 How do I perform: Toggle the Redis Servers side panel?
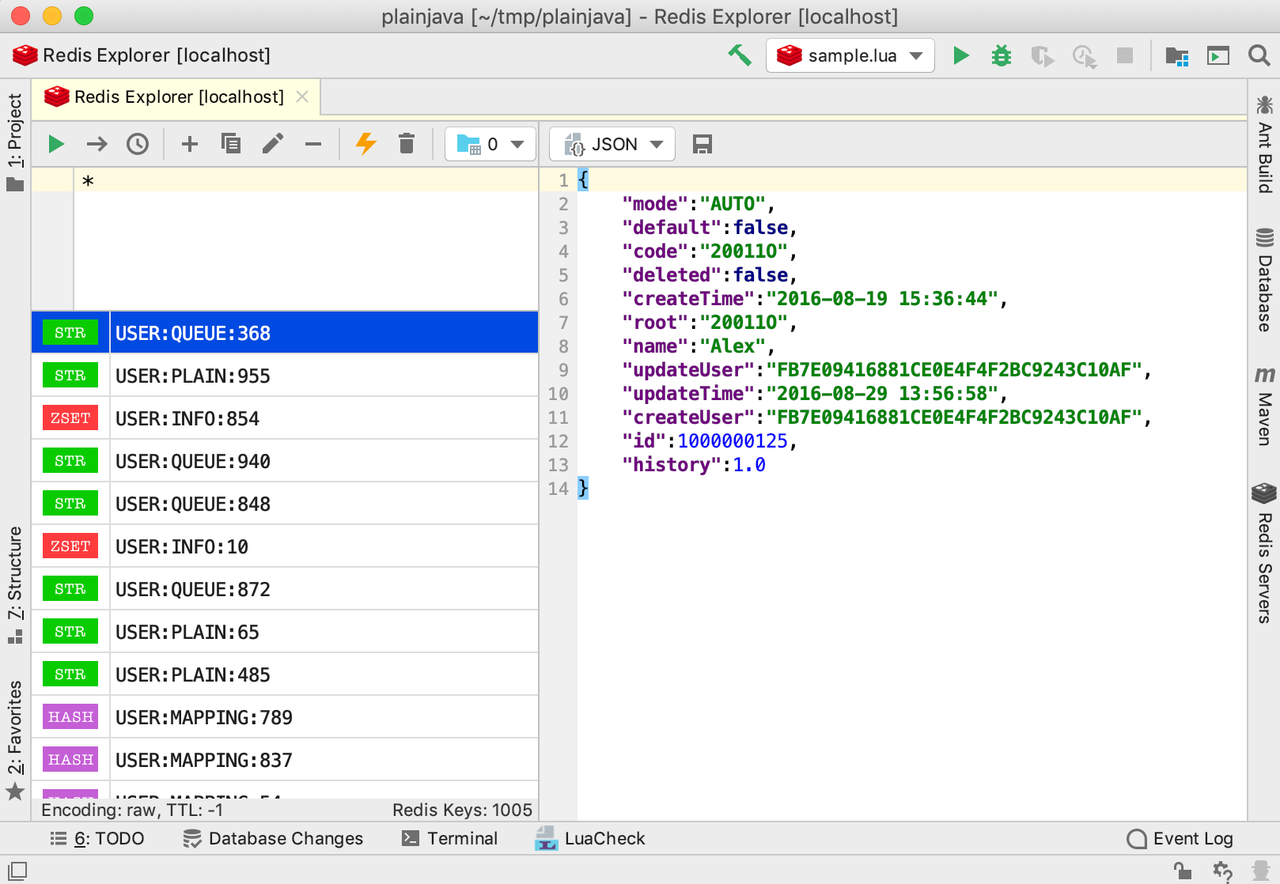coord(1264,552)
